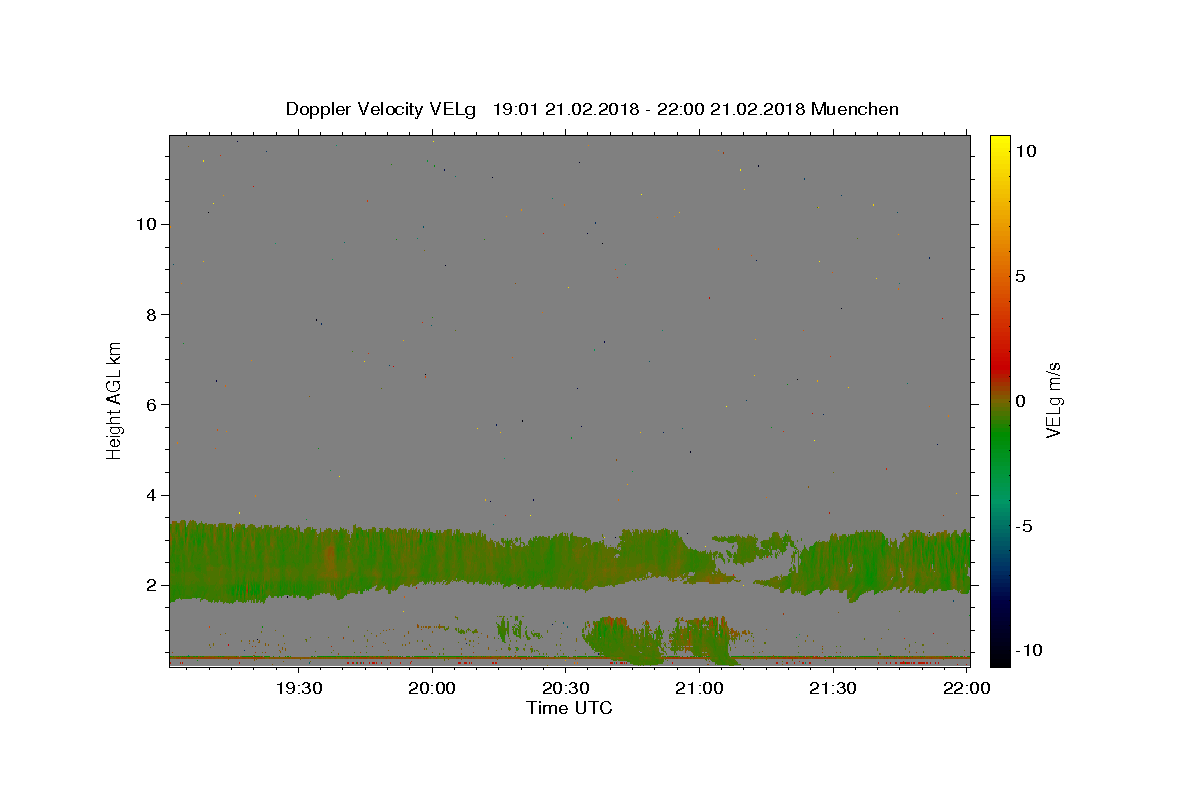Click the yellow top of the colorbar

tap(1000, 142)
